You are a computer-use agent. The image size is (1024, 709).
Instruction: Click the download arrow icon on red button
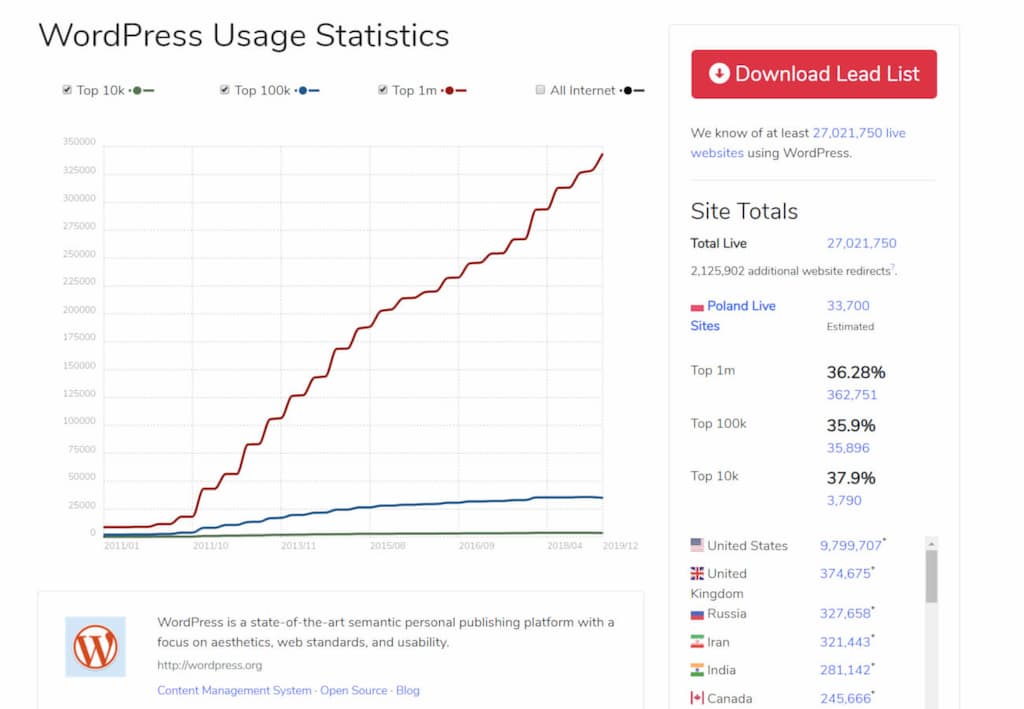tap(719, 74)
